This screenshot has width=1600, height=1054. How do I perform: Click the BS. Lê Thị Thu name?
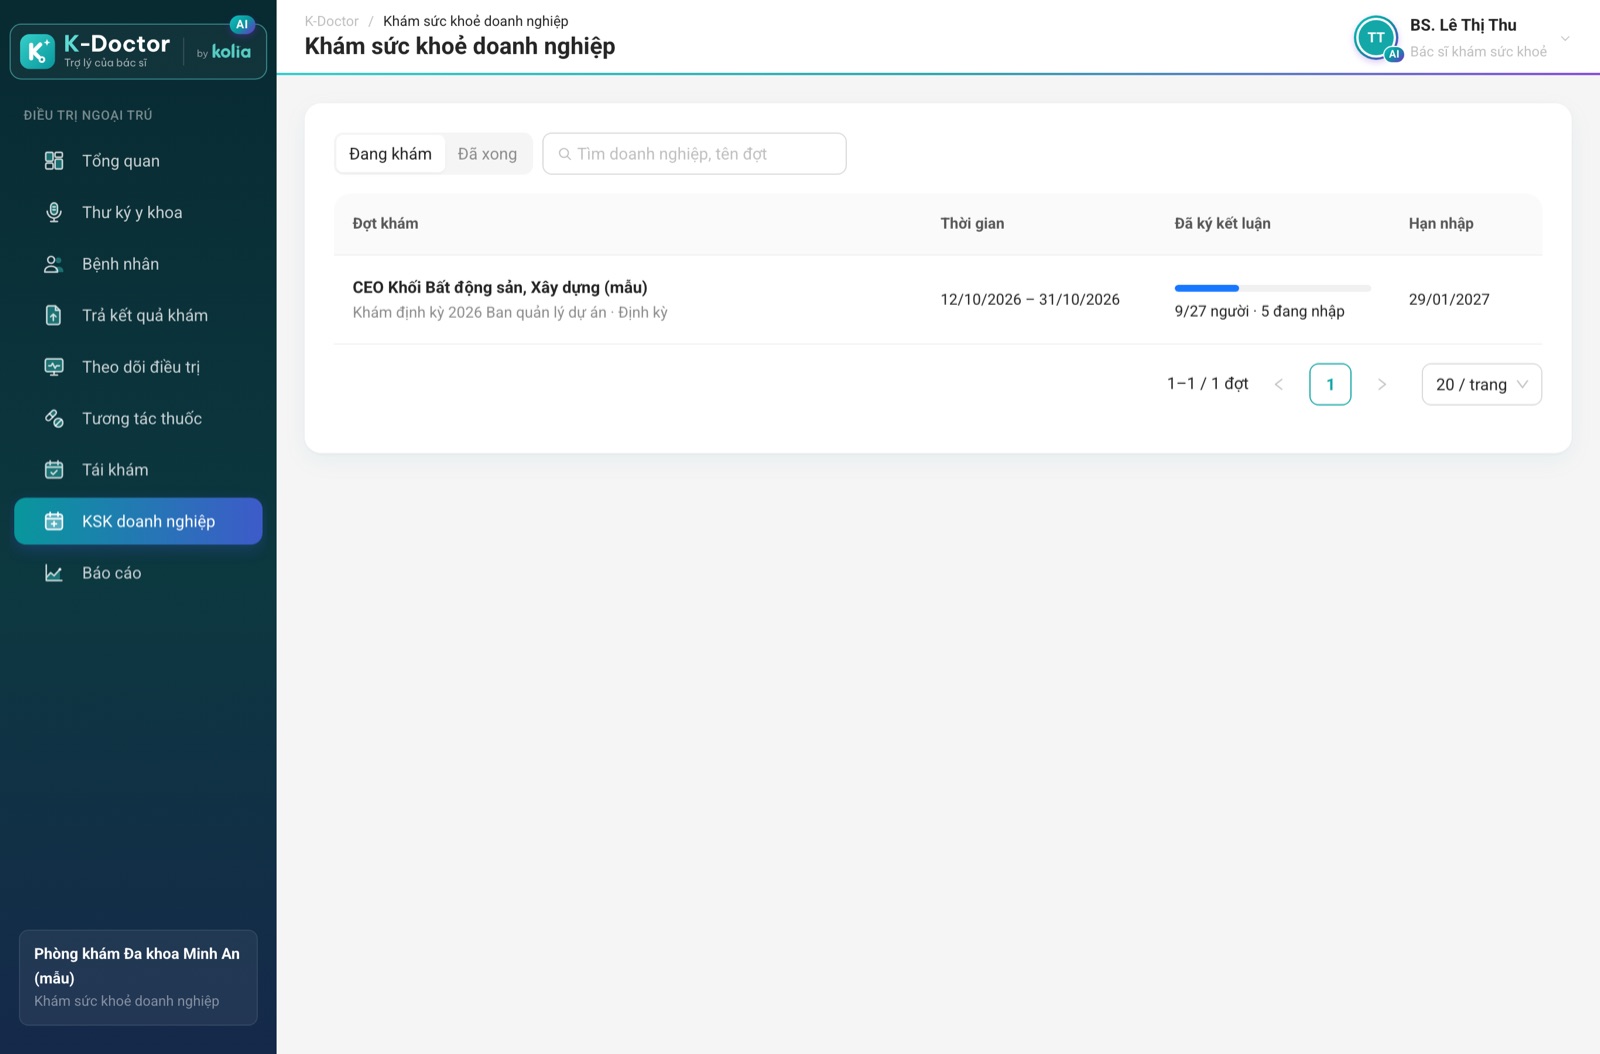pos(1463,25)
